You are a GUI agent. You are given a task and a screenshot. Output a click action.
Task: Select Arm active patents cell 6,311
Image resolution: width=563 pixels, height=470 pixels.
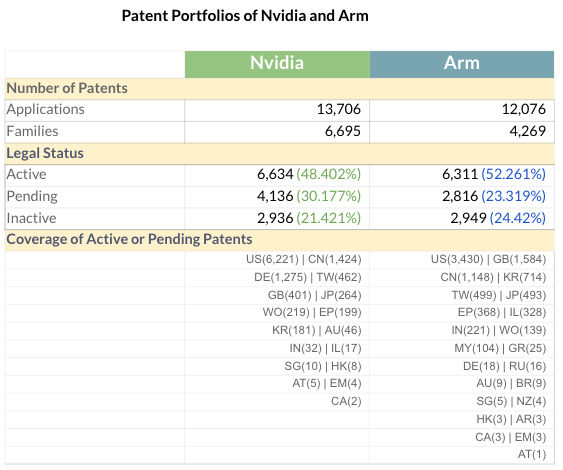[x=462, y=175]
